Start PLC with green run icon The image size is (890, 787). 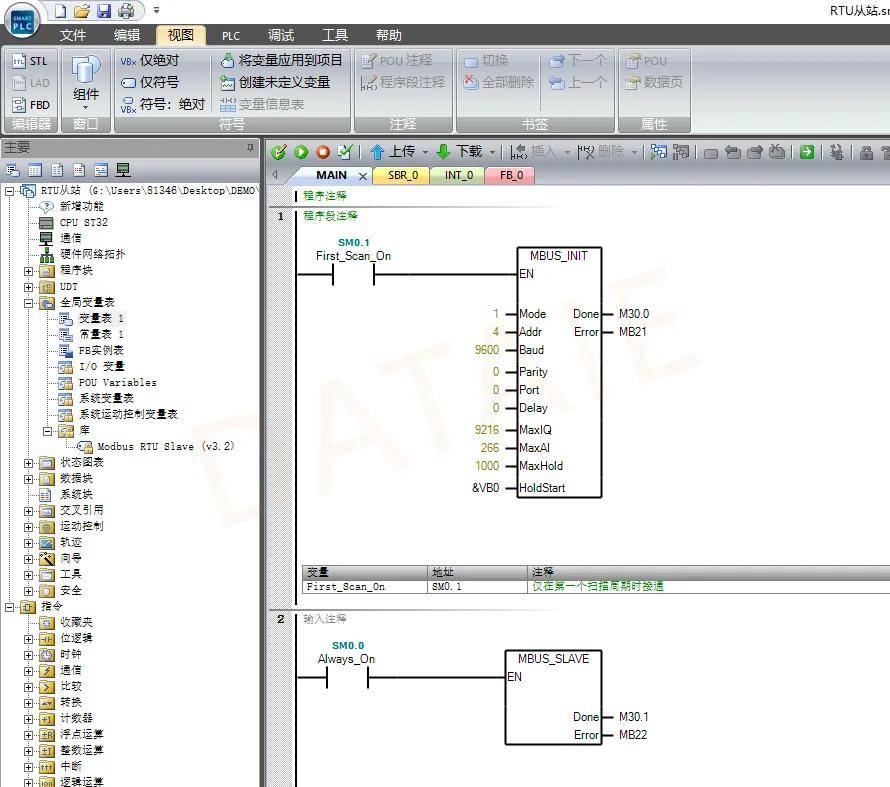pos(301,152)
